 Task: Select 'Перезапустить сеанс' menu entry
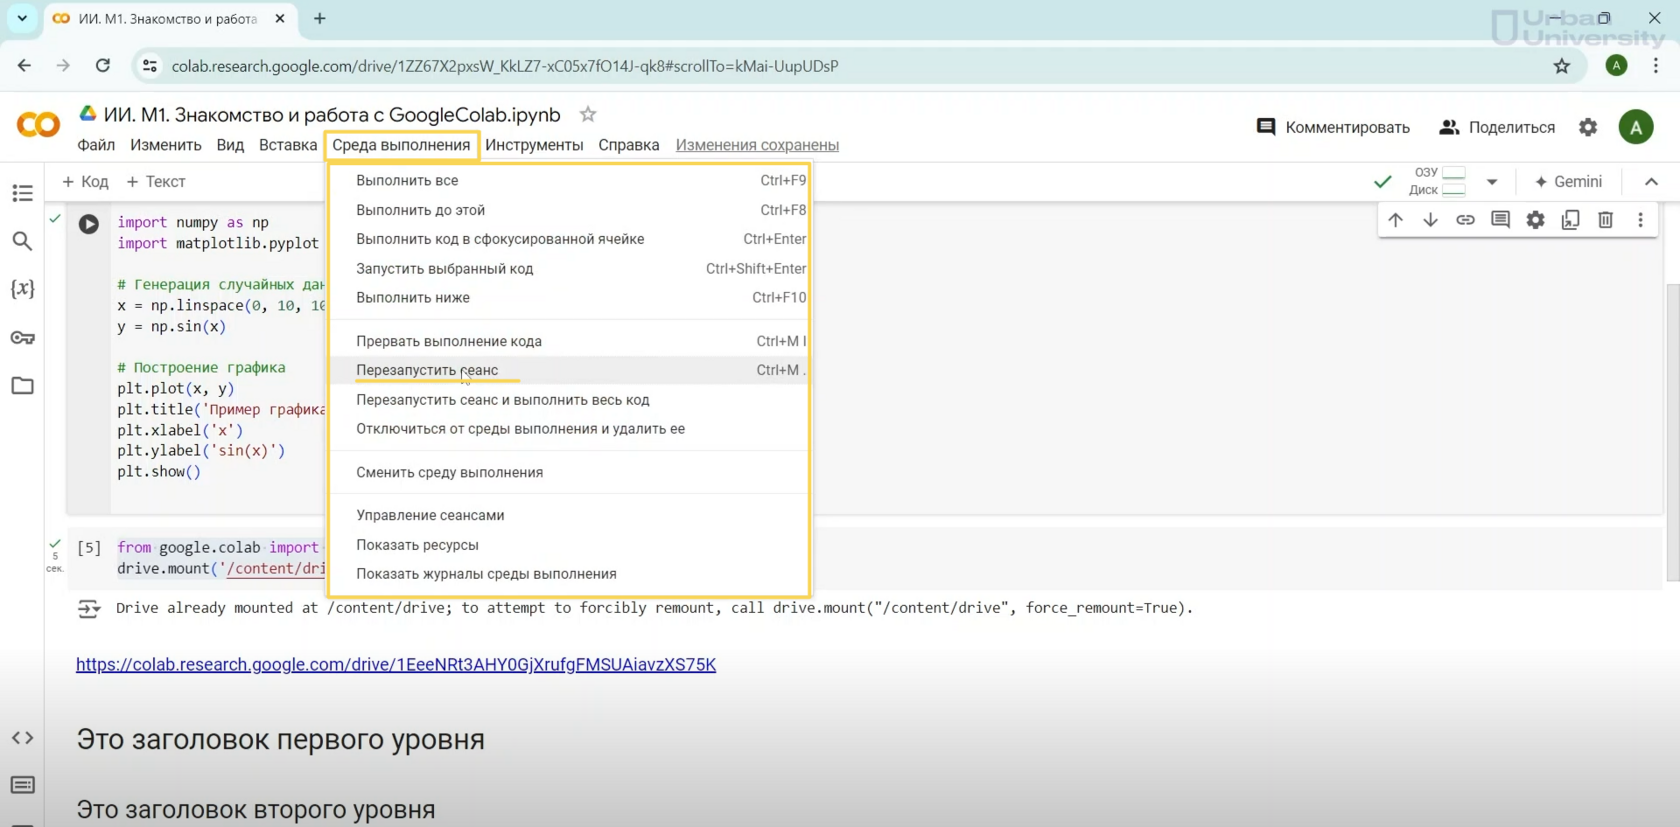point(427,370)
